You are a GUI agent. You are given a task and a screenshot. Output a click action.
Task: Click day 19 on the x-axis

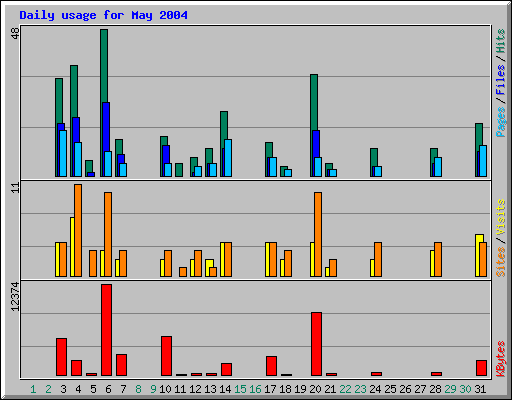point(300,389)
